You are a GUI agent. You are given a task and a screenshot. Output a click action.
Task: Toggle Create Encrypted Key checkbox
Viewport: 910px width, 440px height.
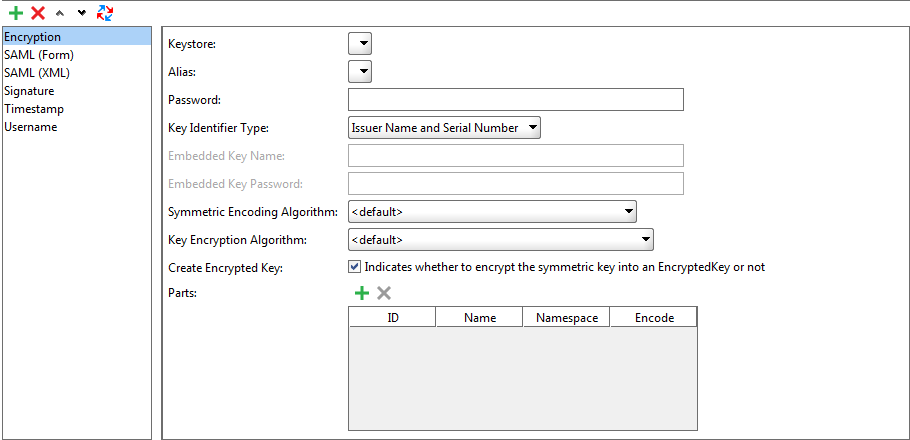[x=354, y=267]
